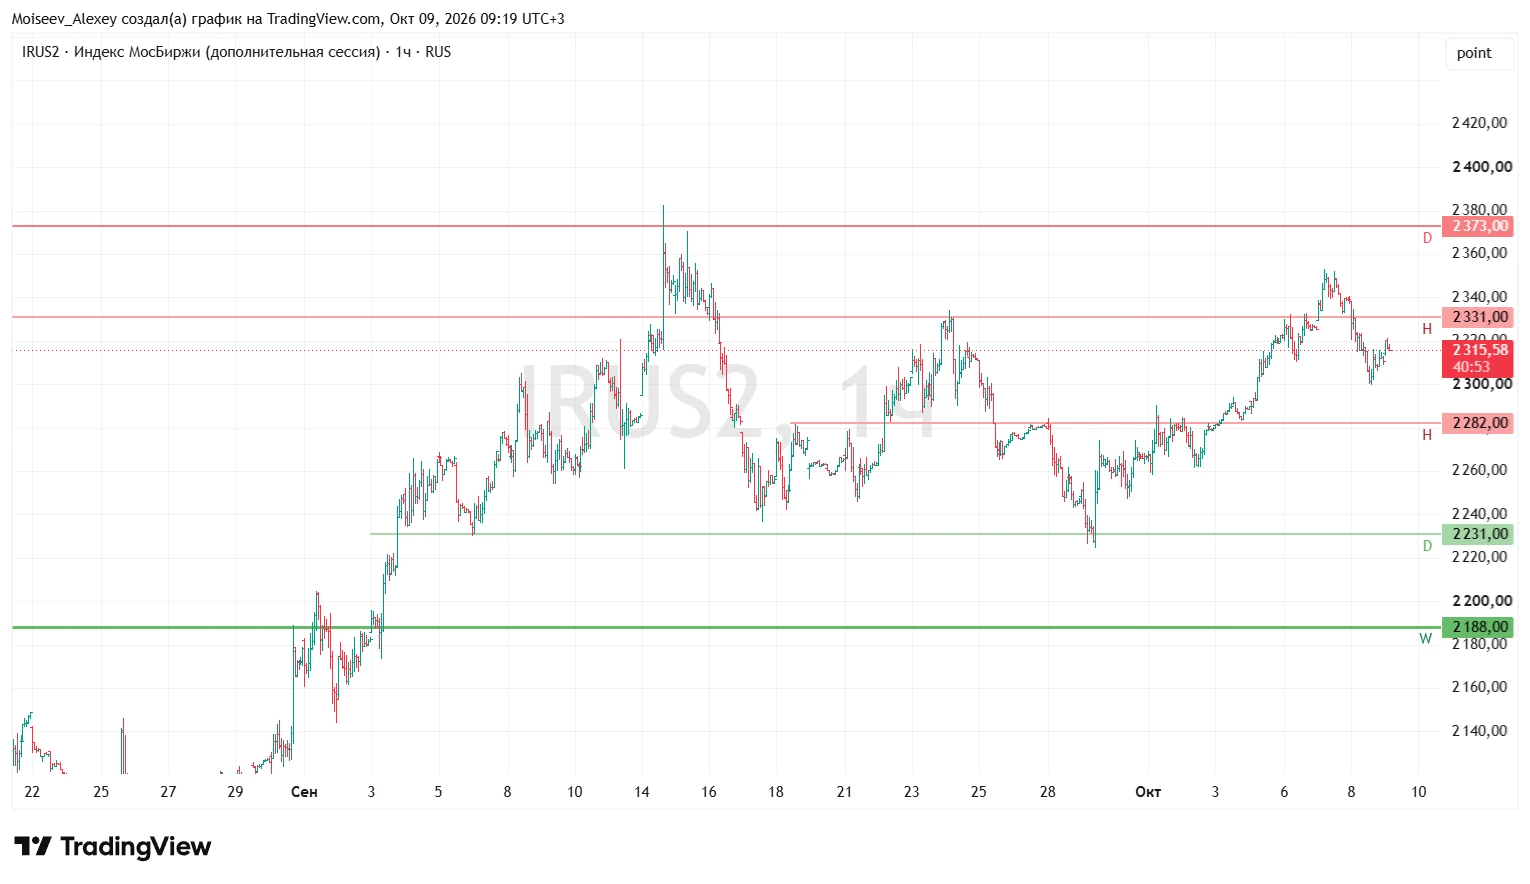Click the H marker under 2 331,00 line
This screenshot has height=884, width=1530.
tap(1427, 329)
